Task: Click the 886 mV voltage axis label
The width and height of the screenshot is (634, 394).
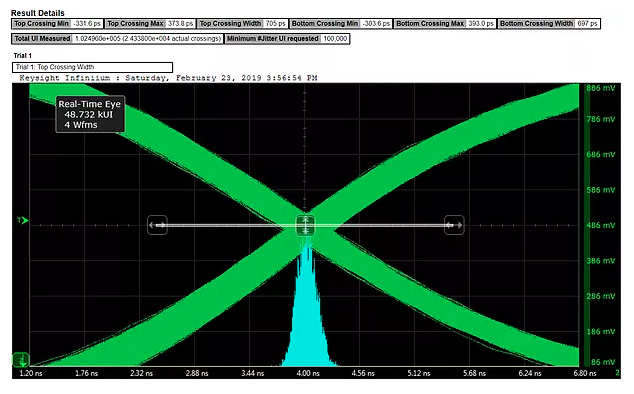Action: coord(601,88)
